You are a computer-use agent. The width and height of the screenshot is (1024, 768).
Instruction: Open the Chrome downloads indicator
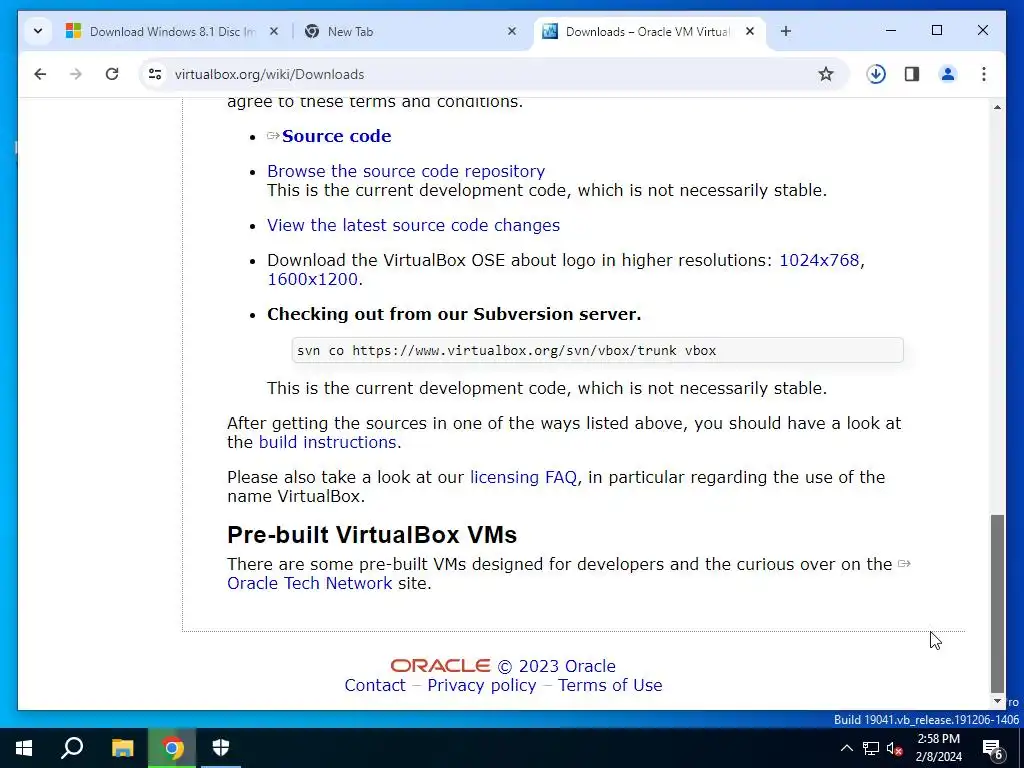876,74
